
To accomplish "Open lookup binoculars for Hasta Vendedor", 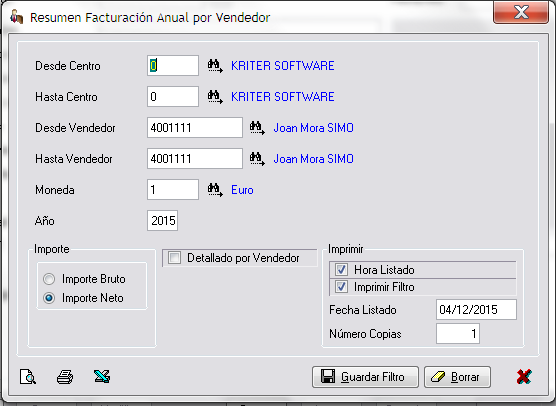I will (x=257, y=158).
